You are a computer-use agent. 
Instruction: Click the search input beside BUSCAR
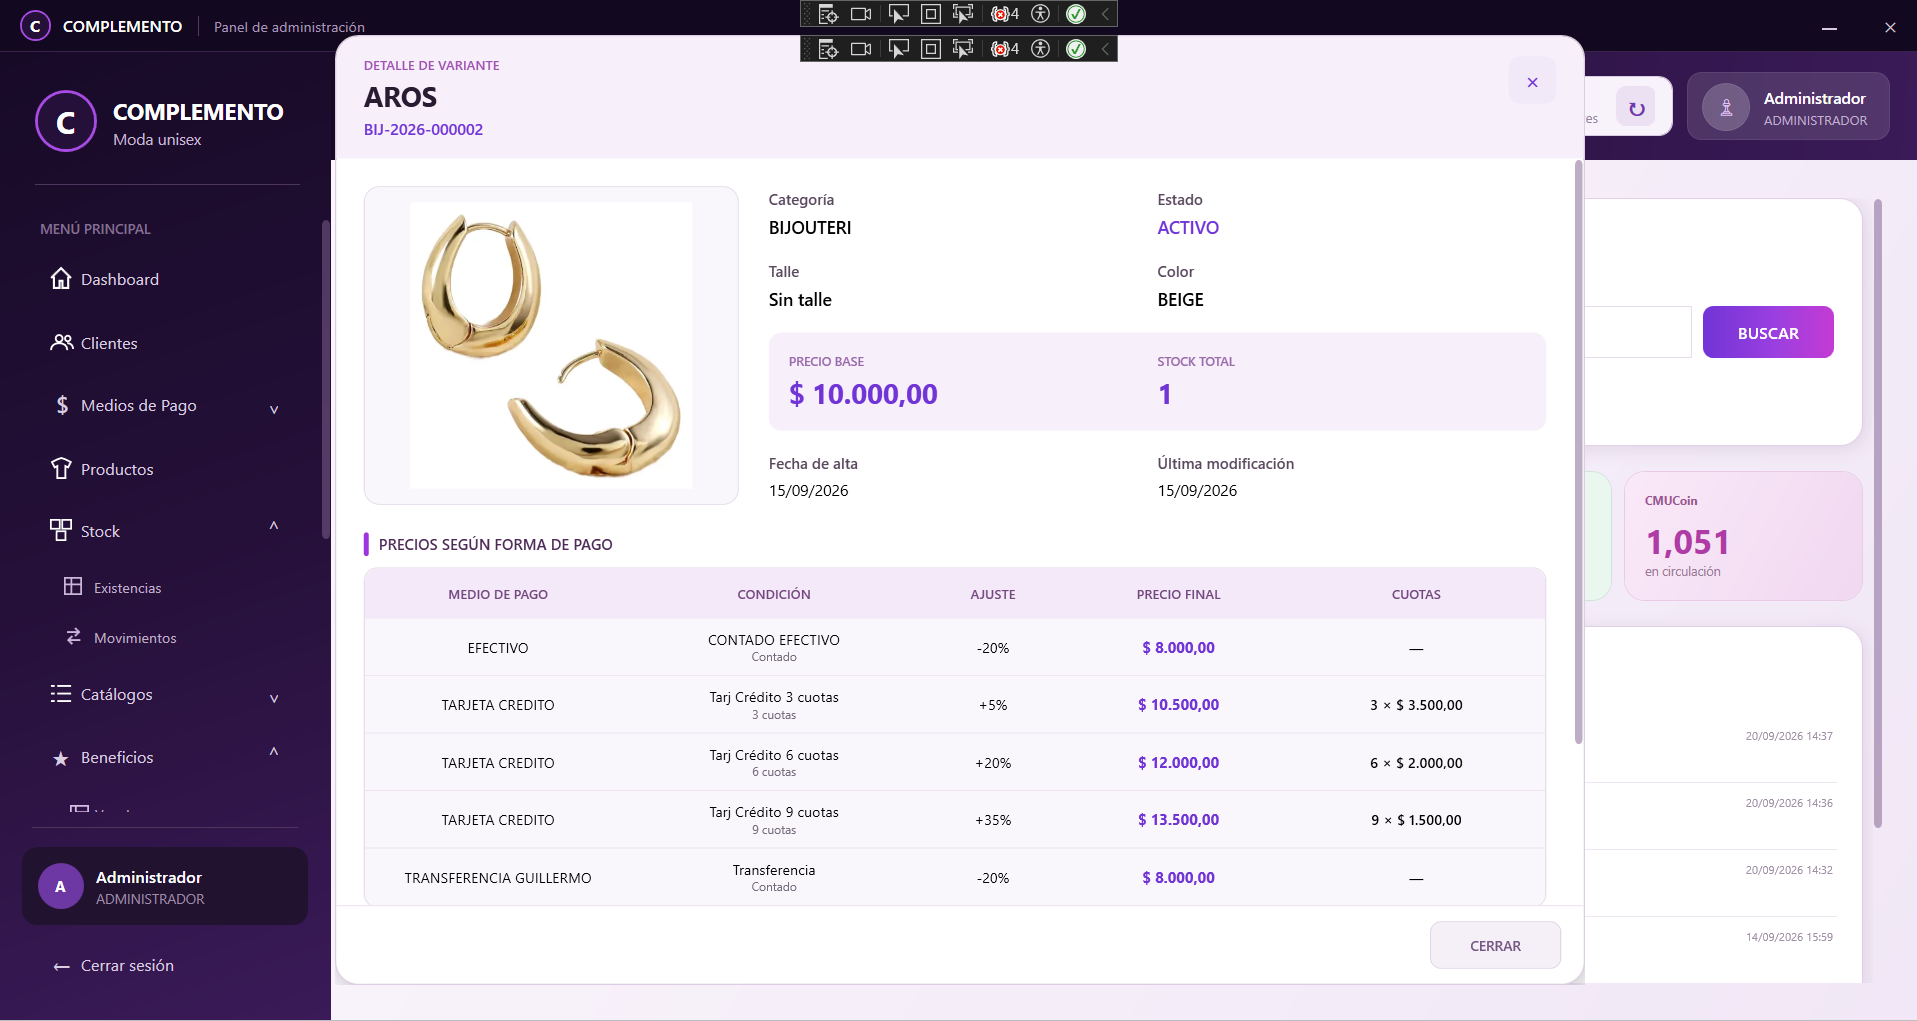[x=1638, y=332]
